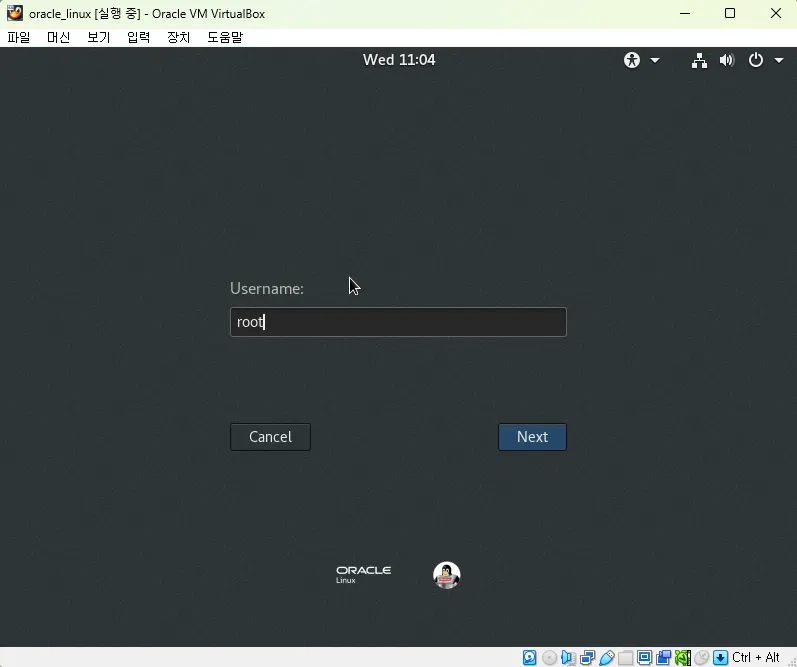
Task: Focus the Username input field
Action: pos(398,322)
